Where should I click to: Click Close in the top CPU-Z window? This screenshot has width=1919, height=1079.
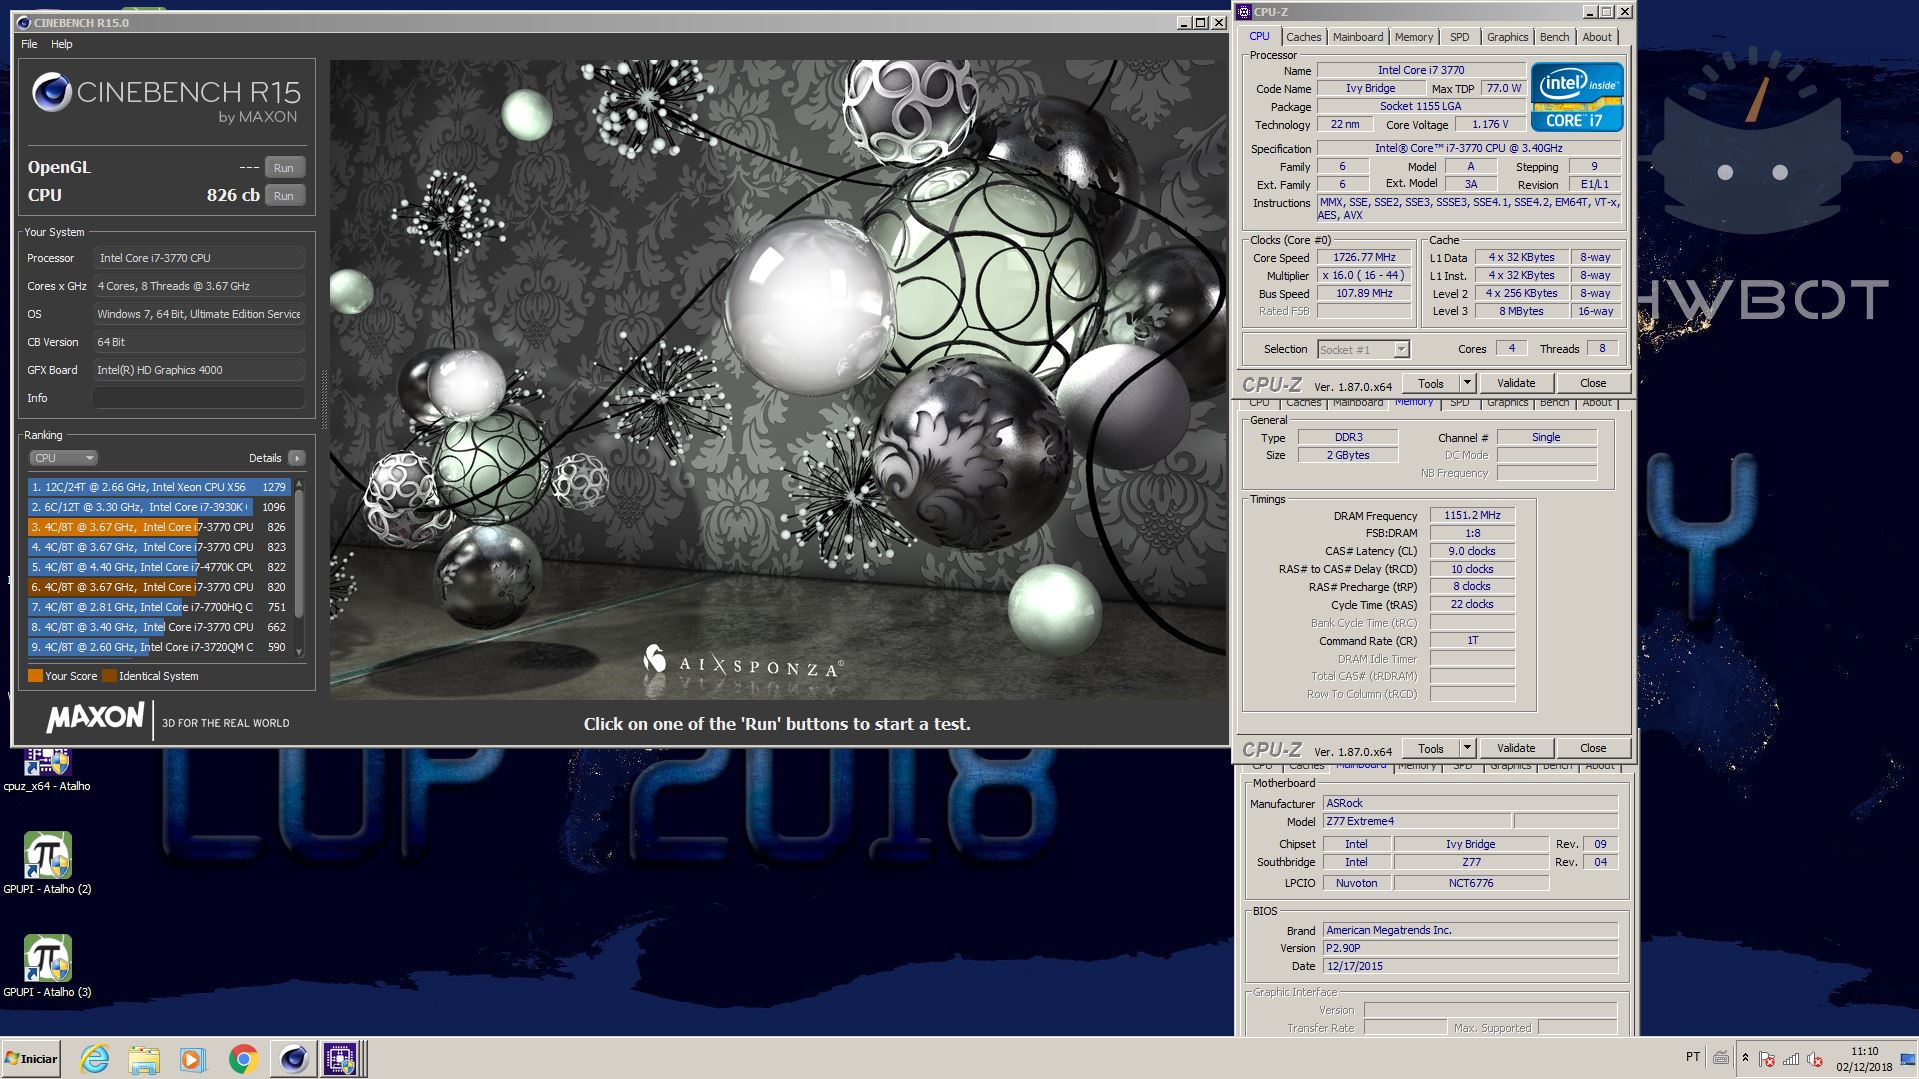tap(1593, 383)
